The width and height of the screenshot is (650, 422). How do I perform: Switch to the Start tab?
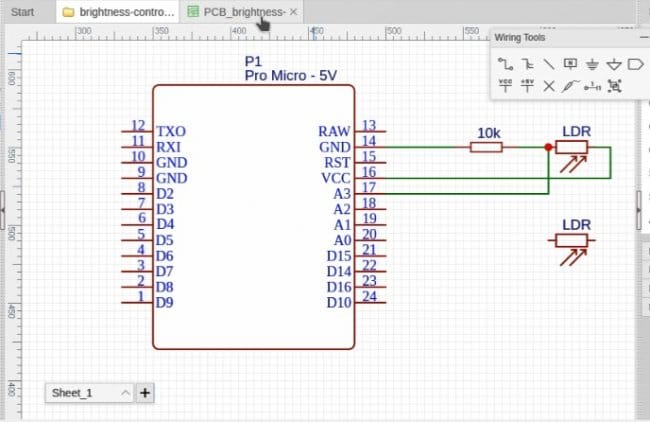point(22,12)
